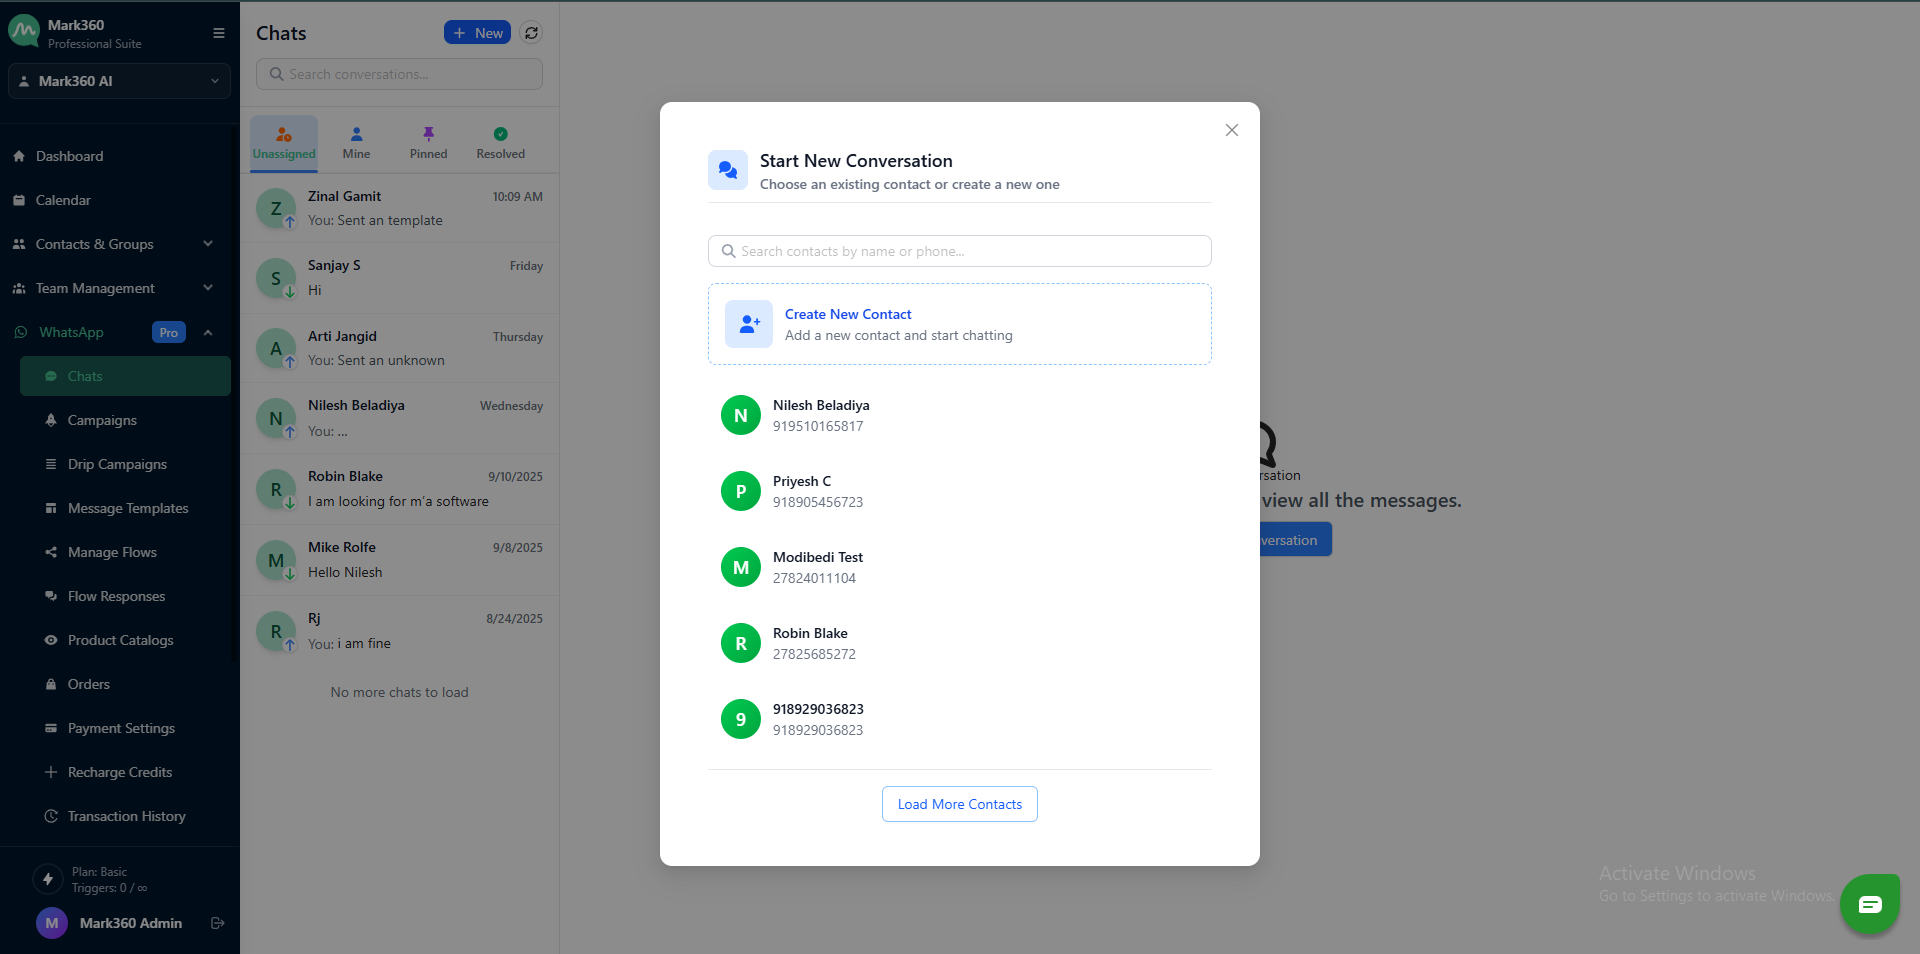Click the search contacts input field
Screen dimensions: 1920x954
pyautogui.click(x=960, y=251)
